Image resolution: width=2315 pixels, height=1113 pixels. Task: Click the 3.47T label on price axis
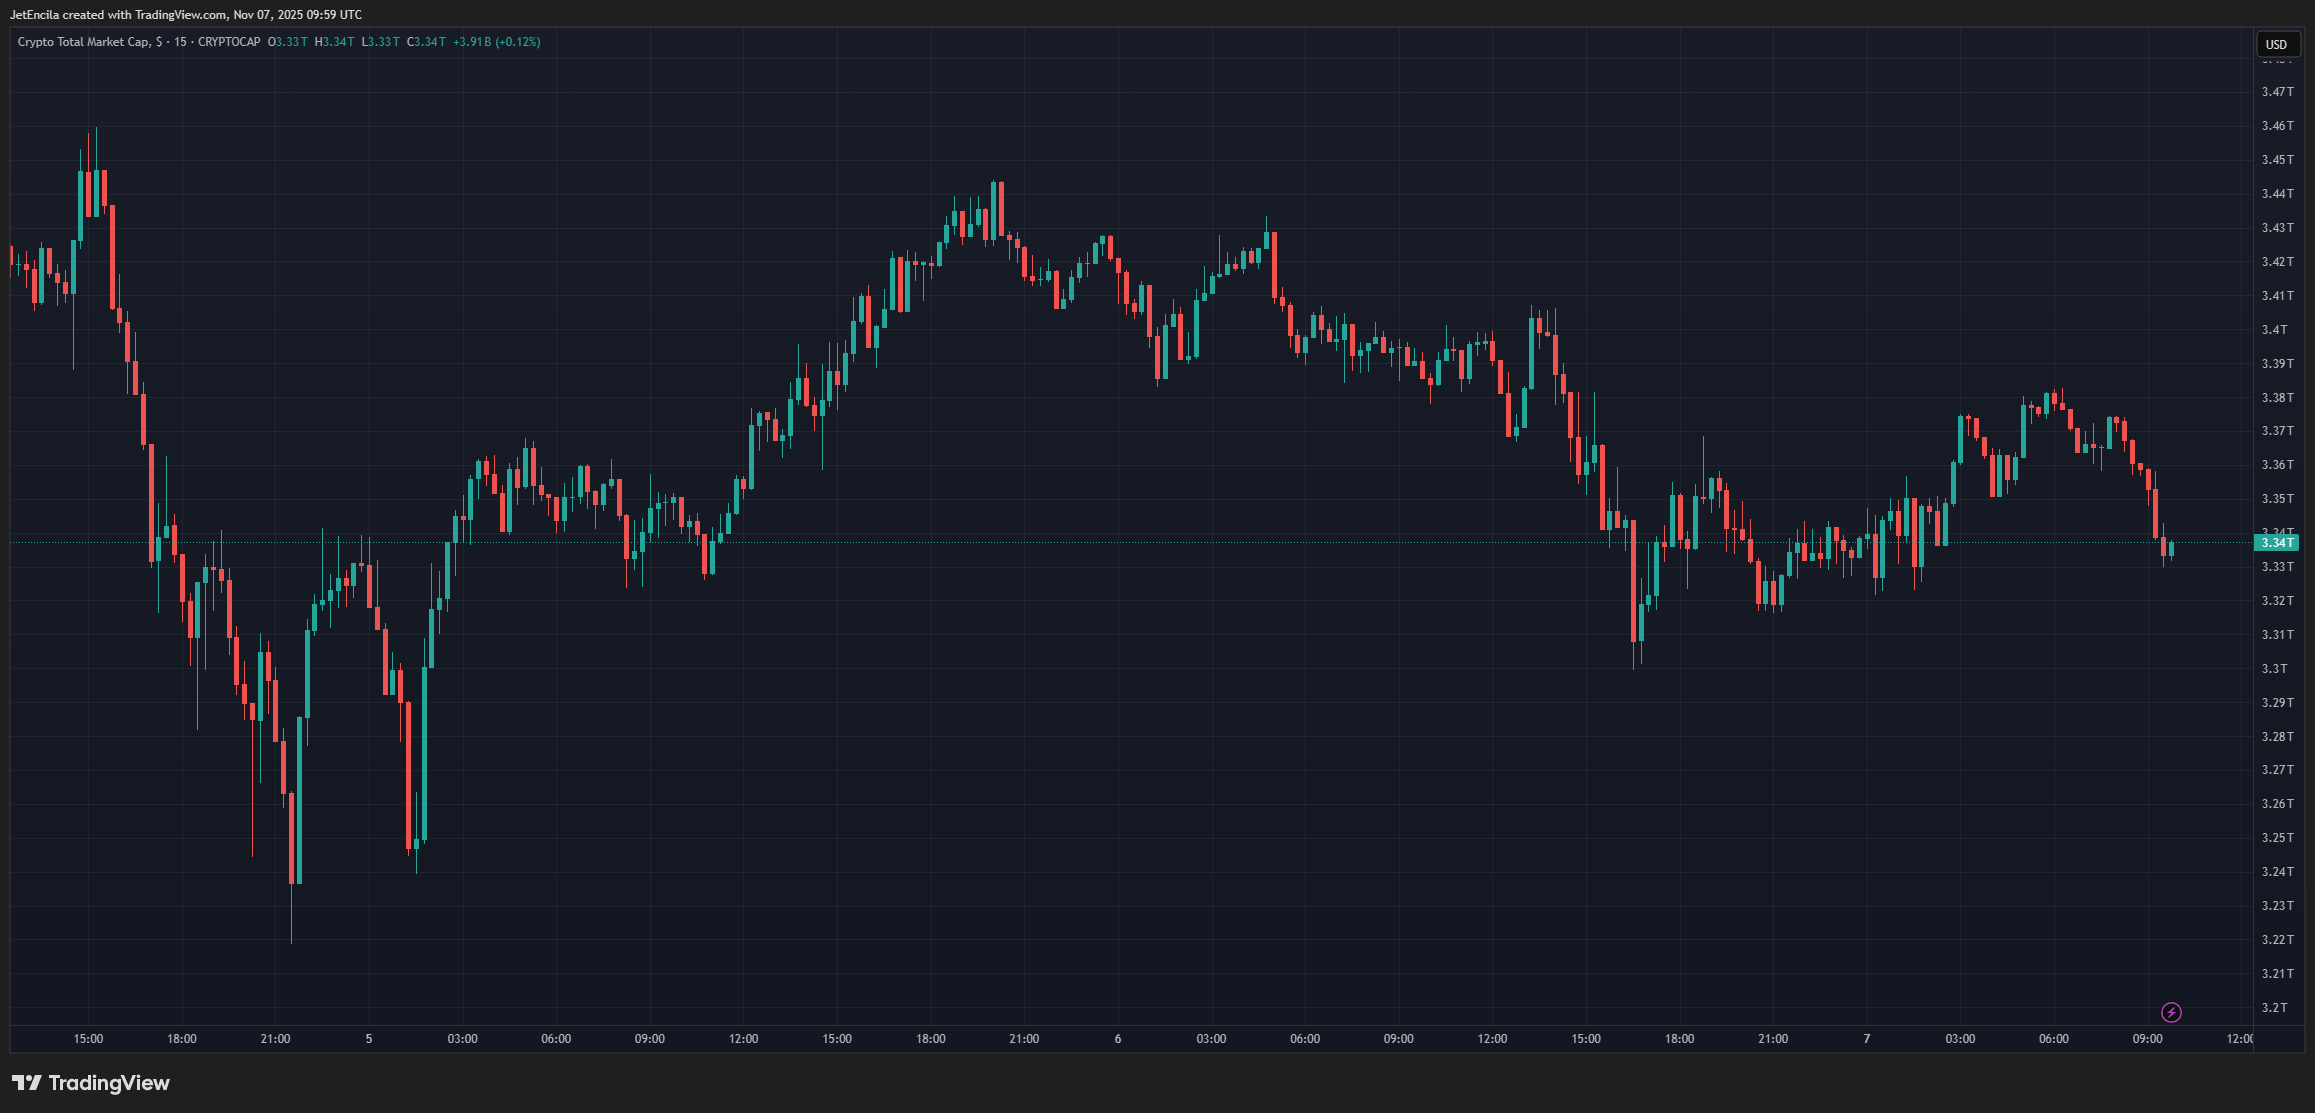2277,92
